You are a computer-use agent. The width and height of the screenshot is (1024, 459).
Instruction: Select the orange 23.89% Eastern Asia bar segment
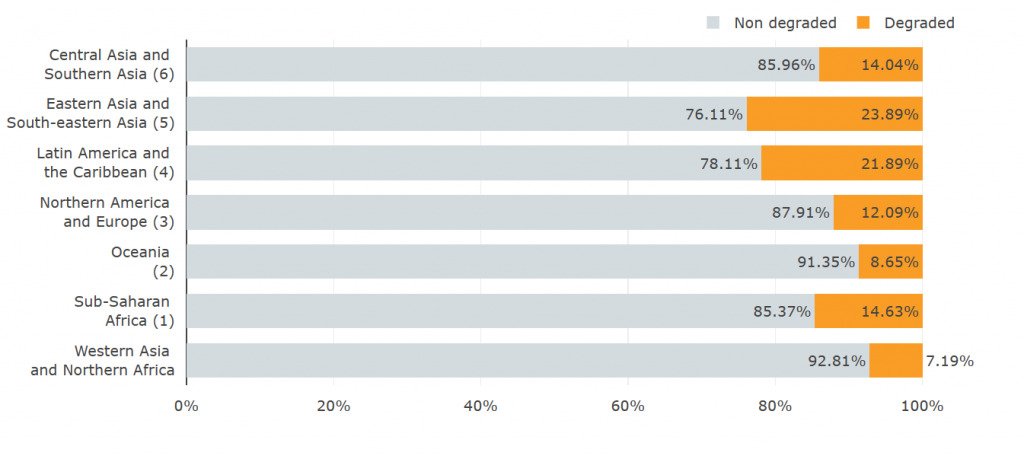(x=834, y=114)
